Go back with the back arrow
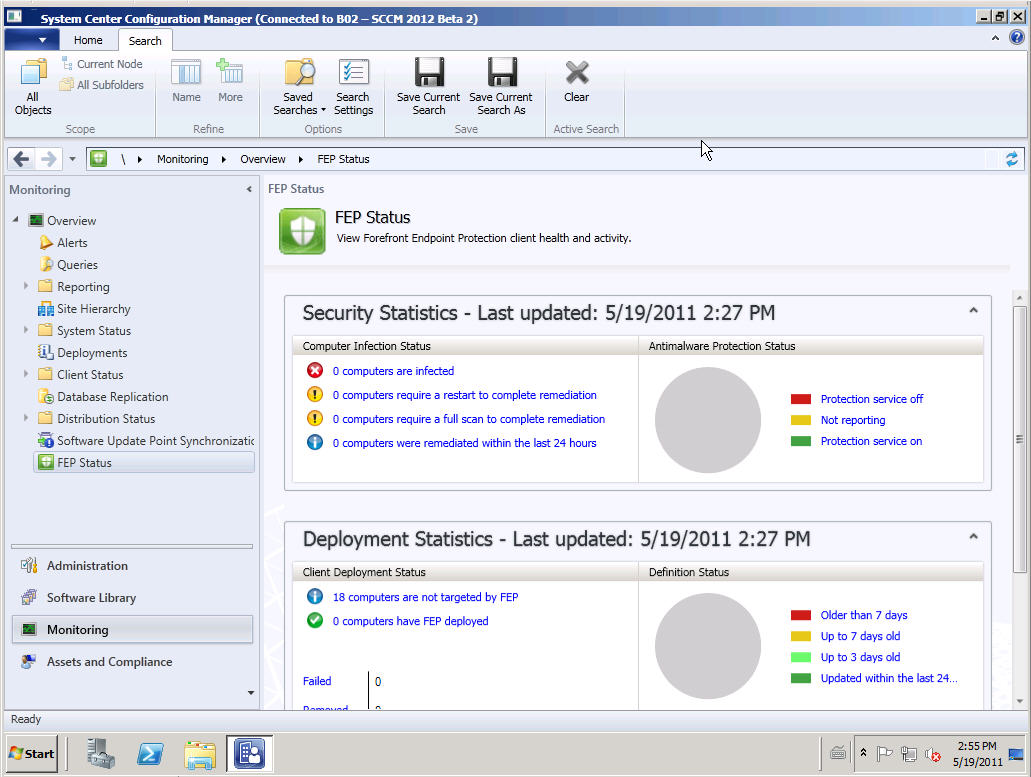Image resolution: width=1031 pixels, height=777 pixels. tap(22, 159)
